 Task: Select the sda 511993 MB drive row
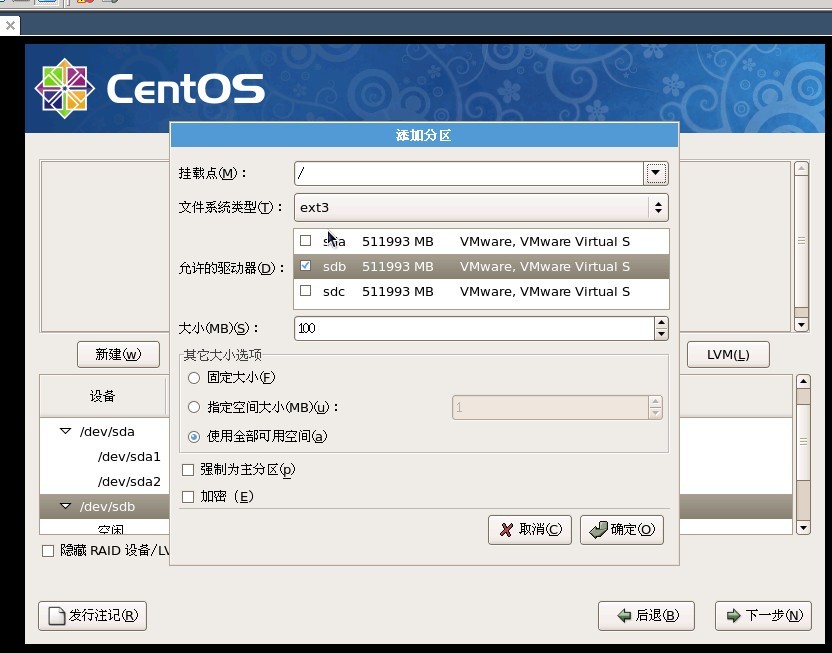click(x=481, y=241)
